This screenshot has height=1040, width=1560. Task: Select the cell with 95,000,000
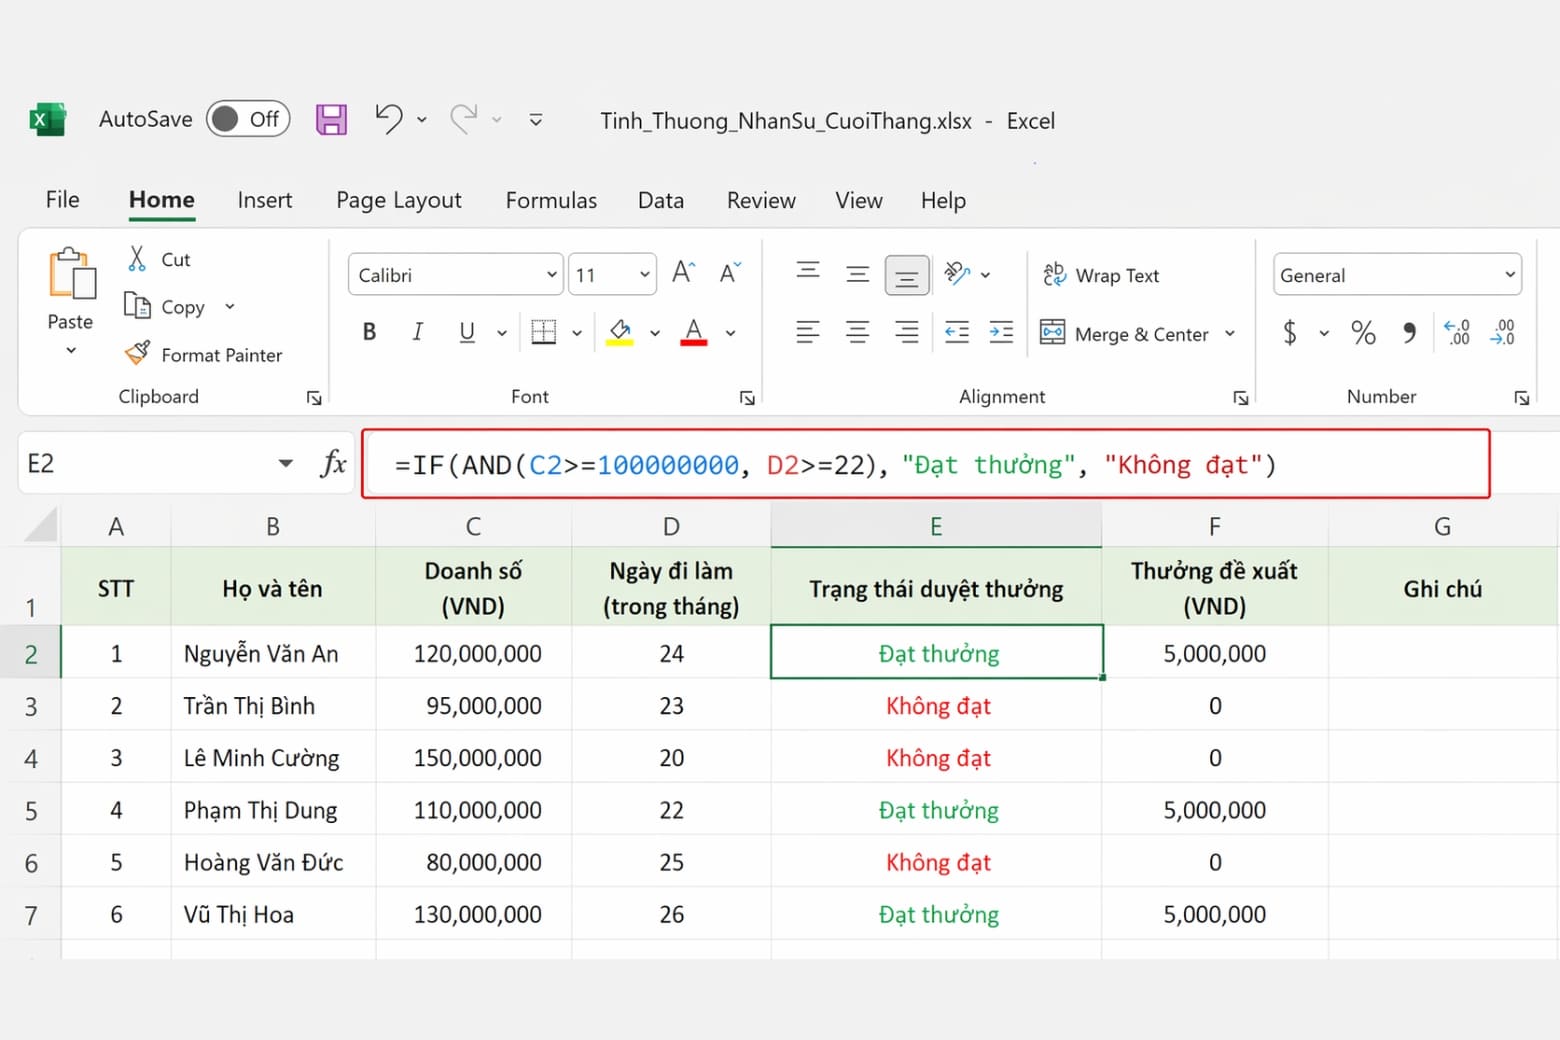473,706
